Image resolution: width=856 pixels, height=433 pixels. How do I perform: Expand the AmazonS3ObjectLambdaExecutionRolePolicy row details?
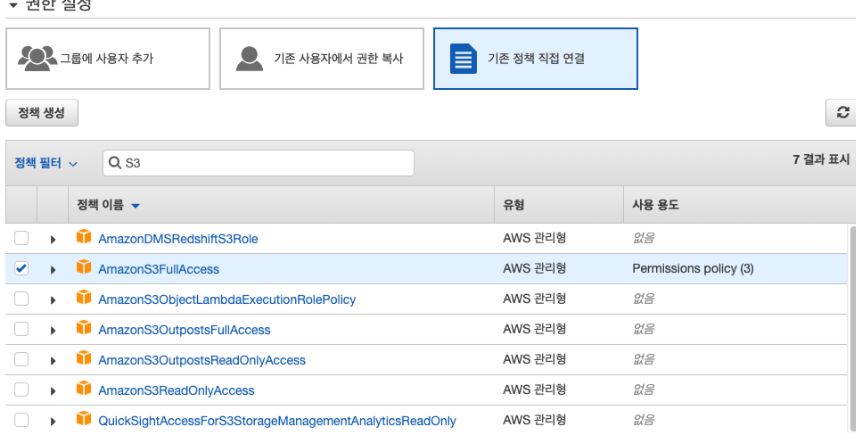click(53, 300)
